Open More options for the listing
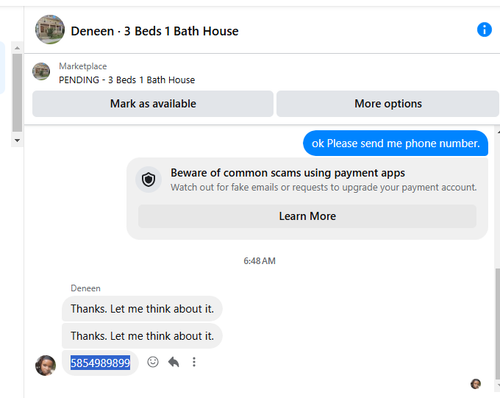The image size is (500, 398). point(388,104)
